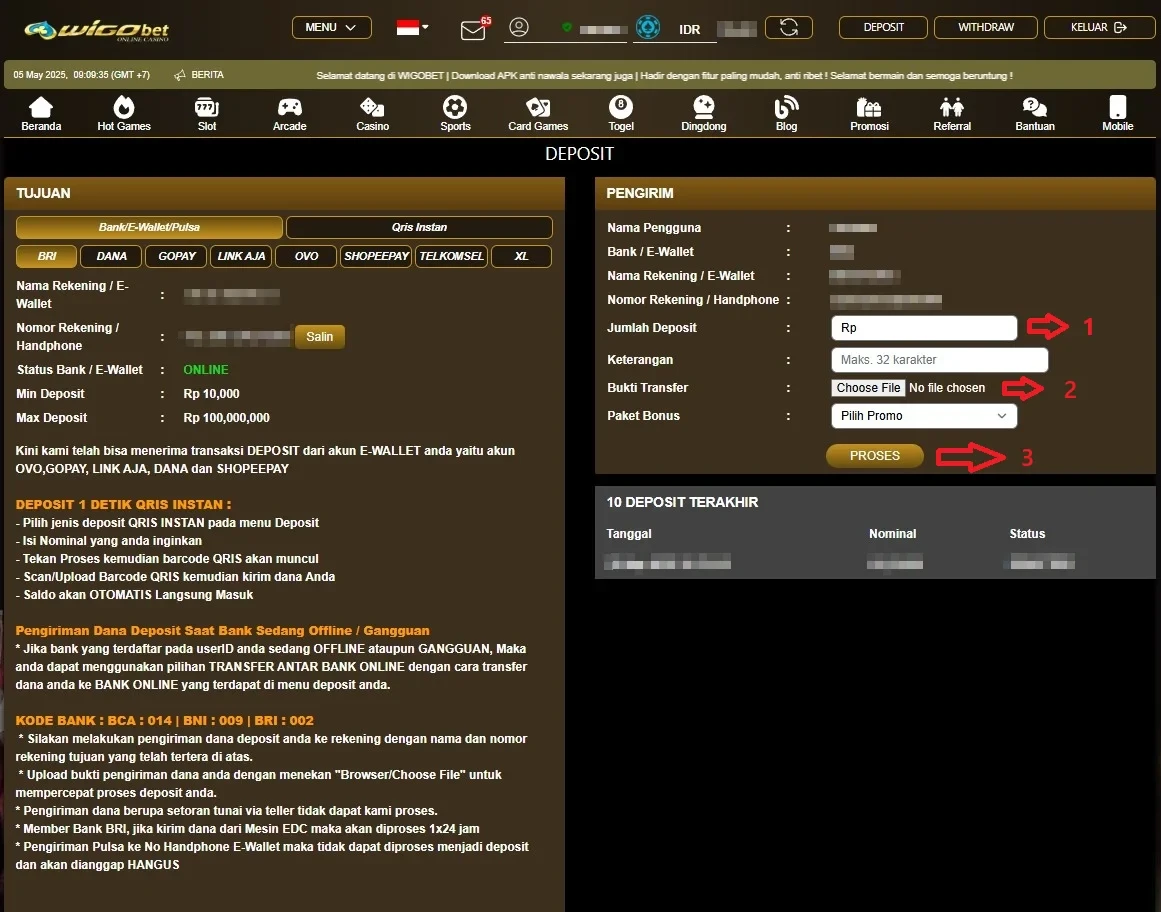Select the OVO destination tab
This screenshot has height=912, width=1161.
click(x=306, y=256)
